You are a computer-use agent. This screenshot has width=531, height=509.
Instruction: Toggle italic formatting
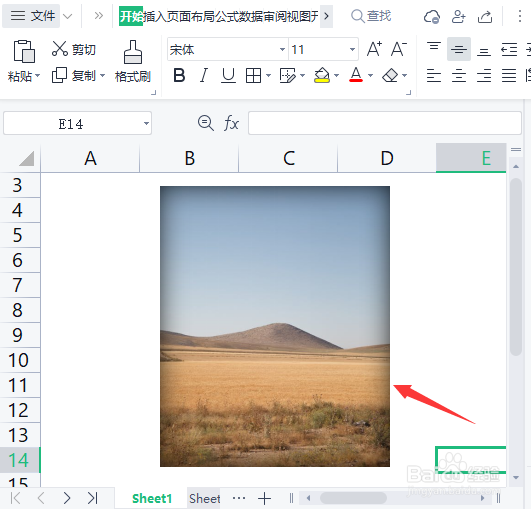(204, 75)
